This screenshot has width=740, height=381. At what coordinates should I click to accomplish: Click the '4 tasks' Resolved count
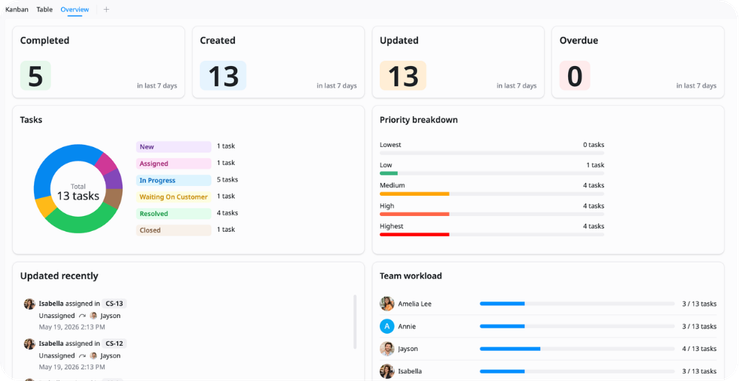(x=227, y=213)
